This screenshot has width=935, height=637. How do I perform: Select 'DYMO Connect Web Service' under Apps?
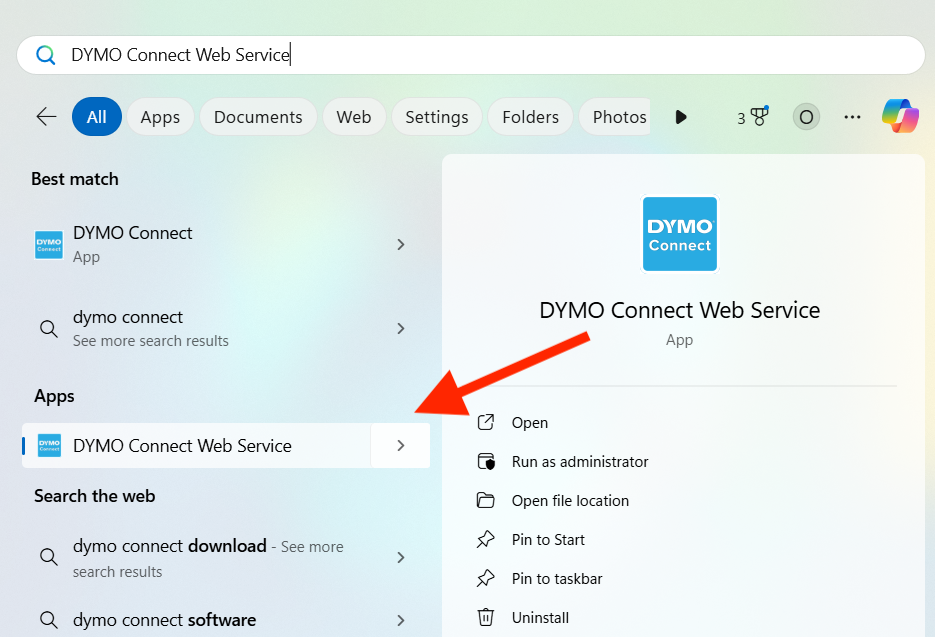tap(197, 446)
